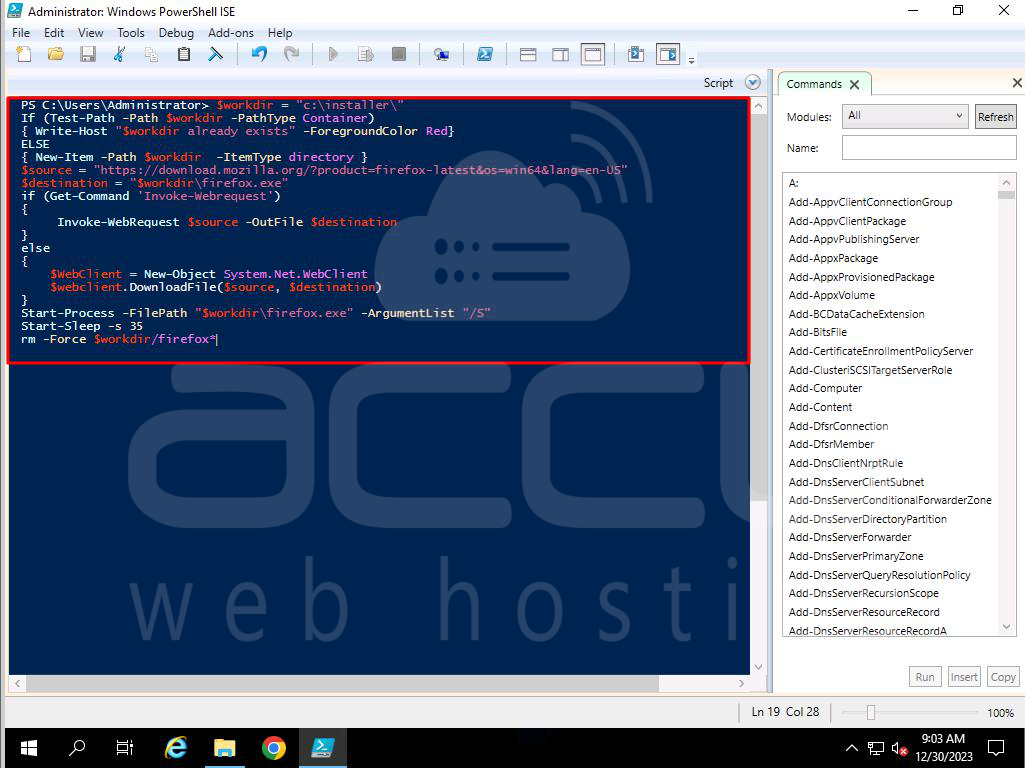Open the Debug menu

(176, 33)
